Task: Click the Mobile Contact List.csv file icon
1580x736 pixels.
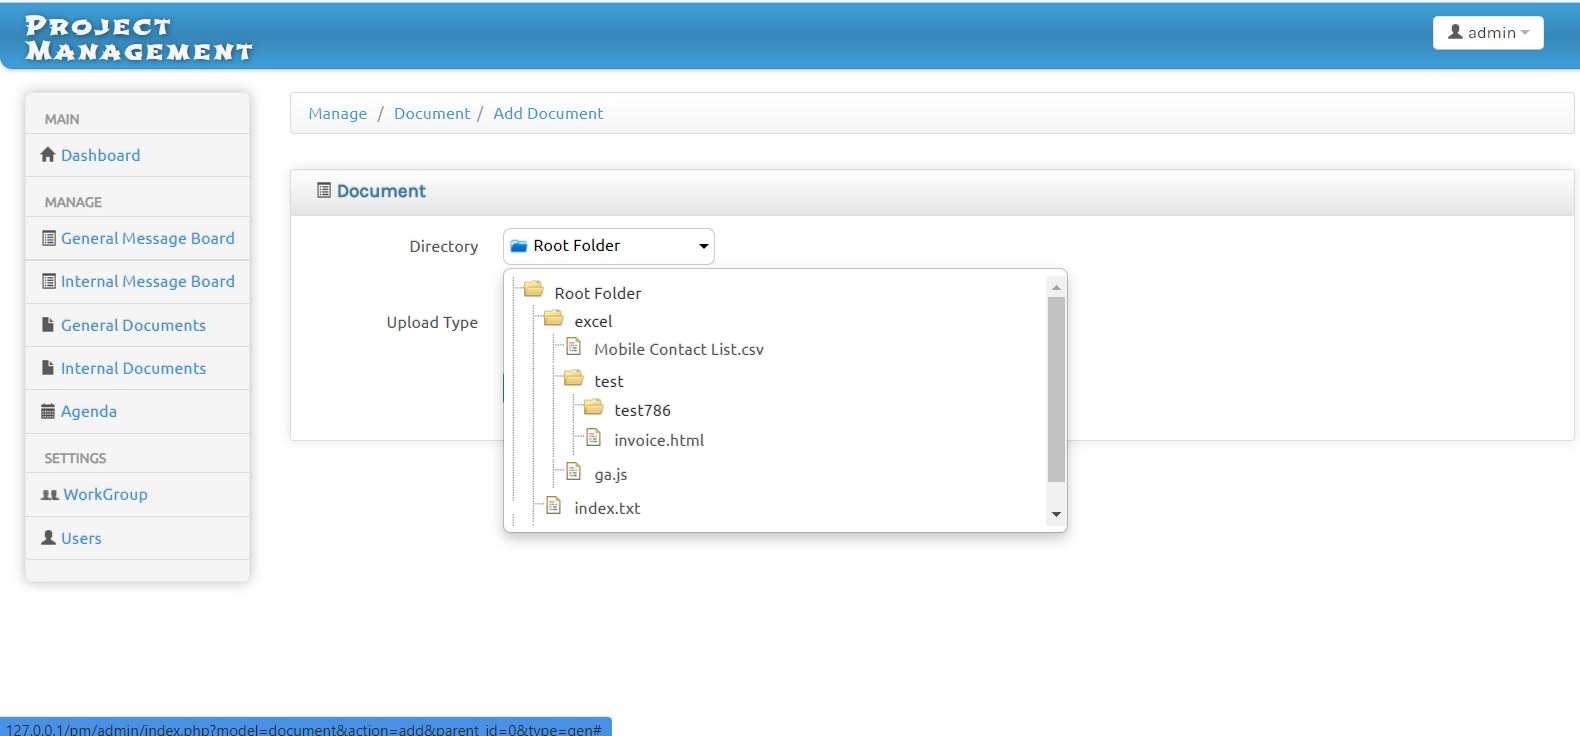Action: pyautogui.click(x=573, y=347)
